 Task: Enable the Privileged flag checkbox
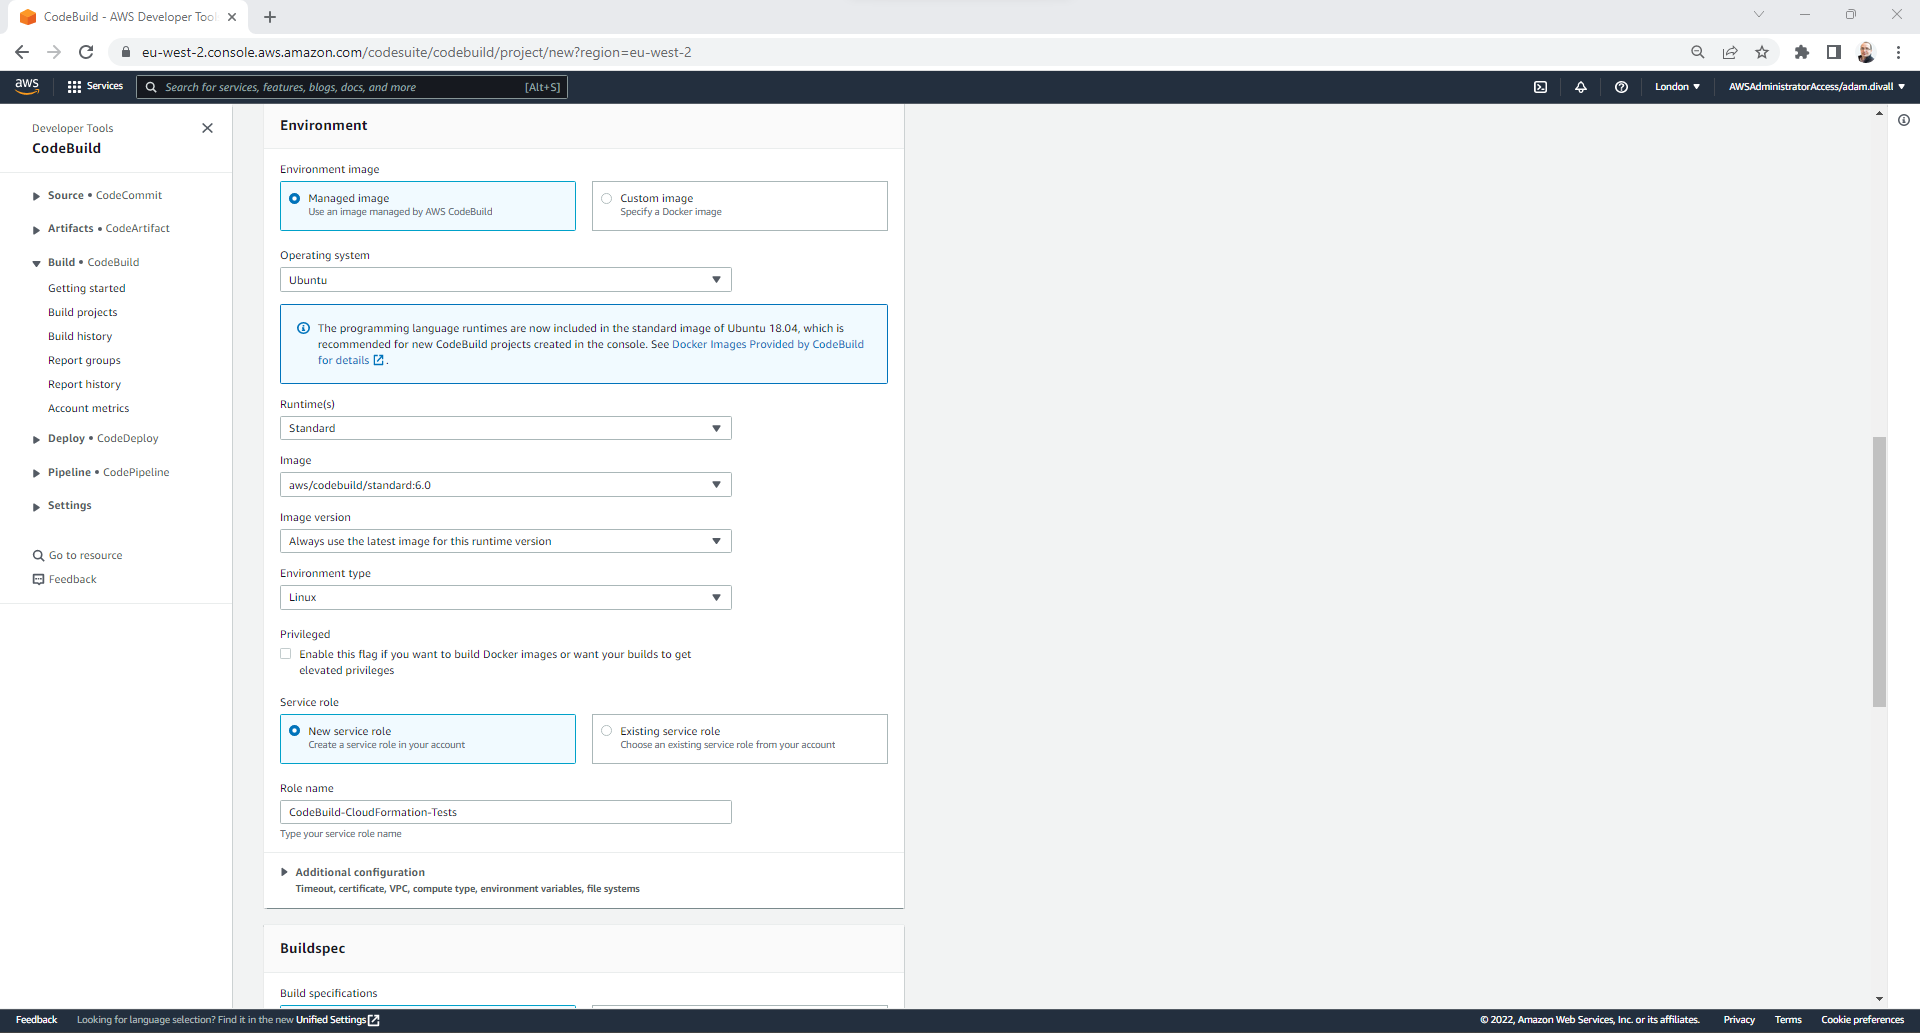tap(286, 654)
